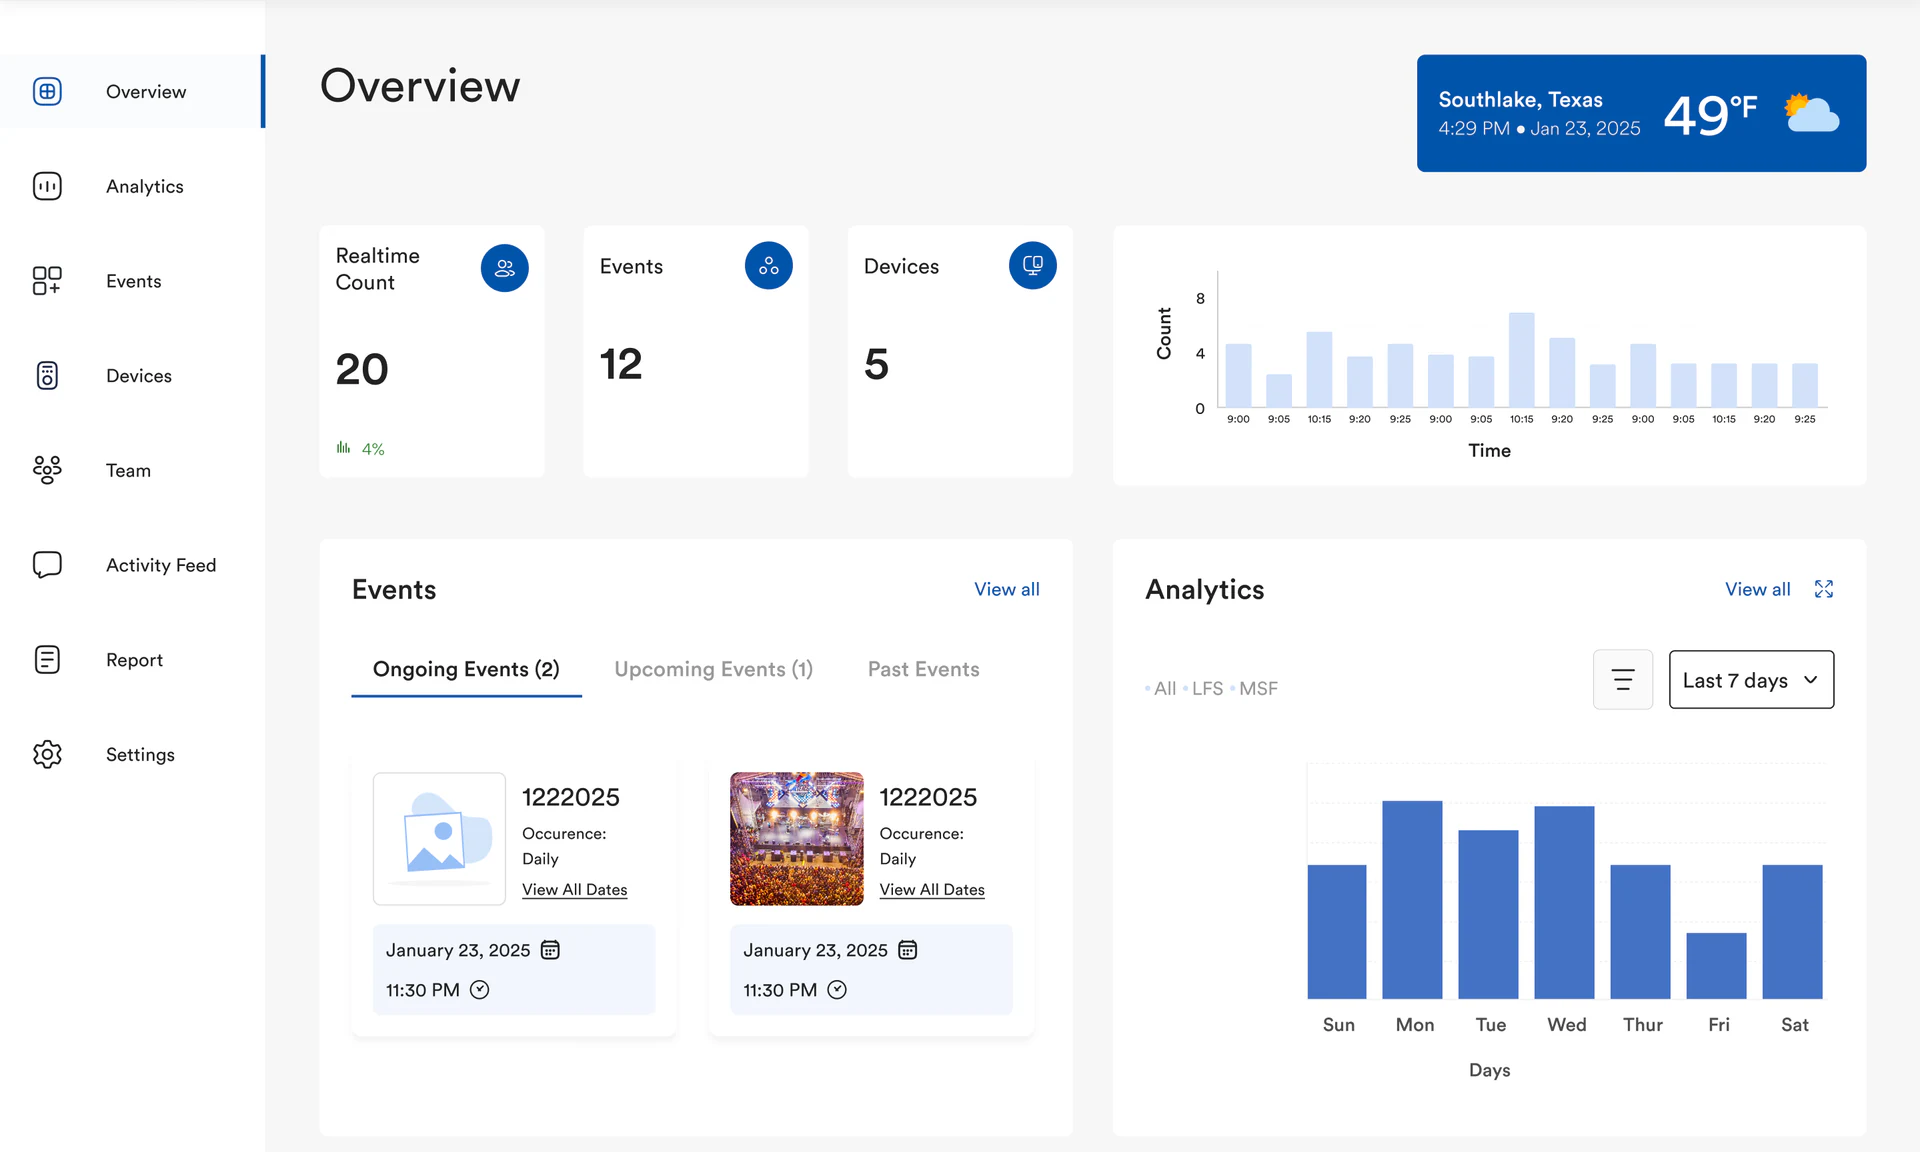Click the placeholder image event thumbnail
Viewport: 1920px width, 1152px height.
point(439,839)
